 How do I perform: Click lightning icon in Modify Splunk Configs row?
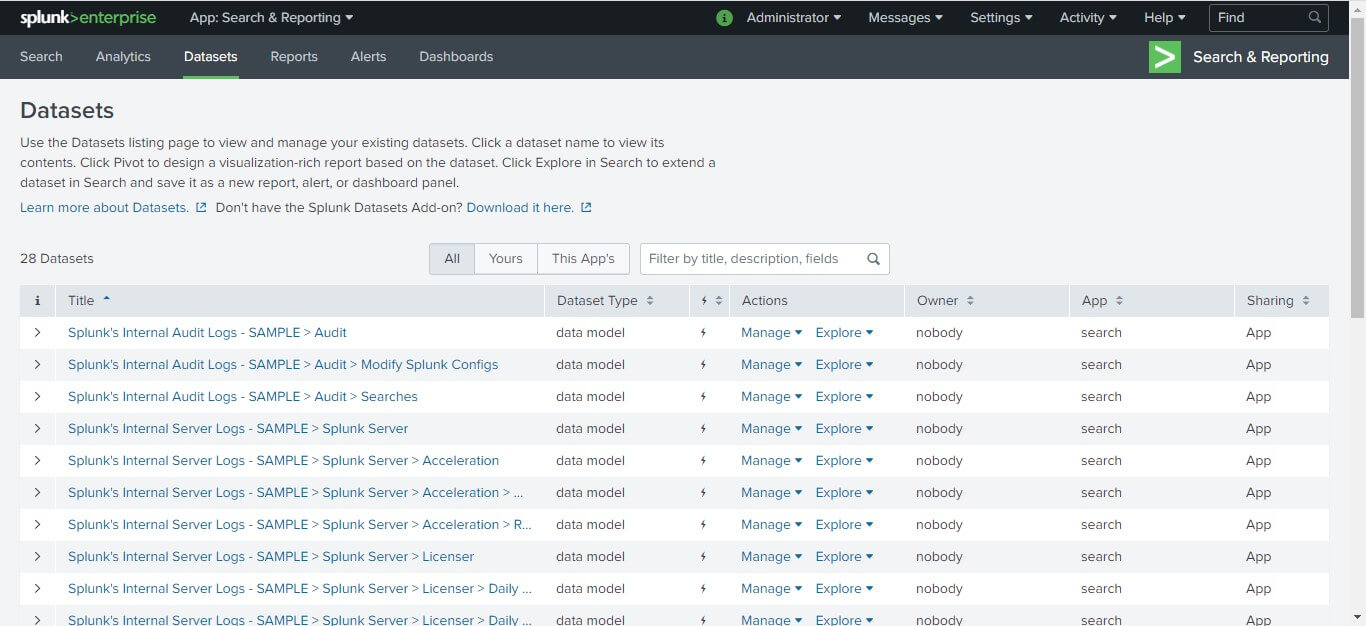[703, 365]
